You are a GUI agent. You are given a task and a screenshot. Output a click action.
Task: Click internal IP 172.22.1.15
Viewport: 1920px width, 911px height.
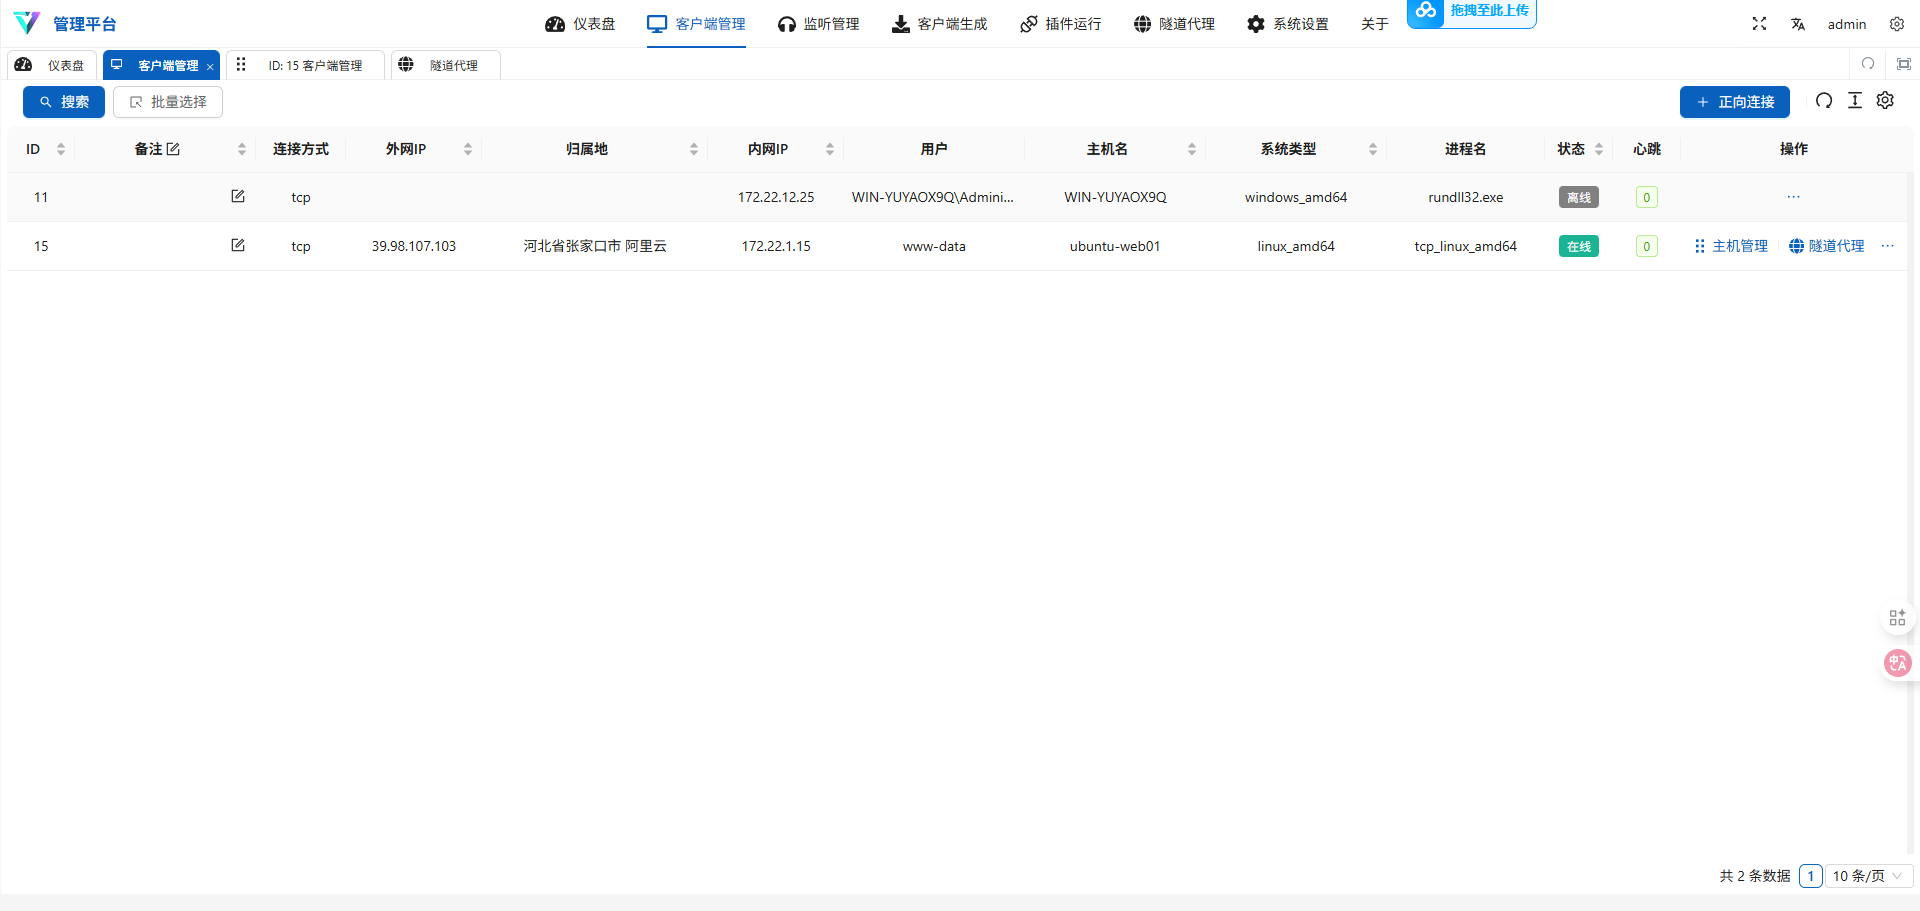tap(776, 246)
